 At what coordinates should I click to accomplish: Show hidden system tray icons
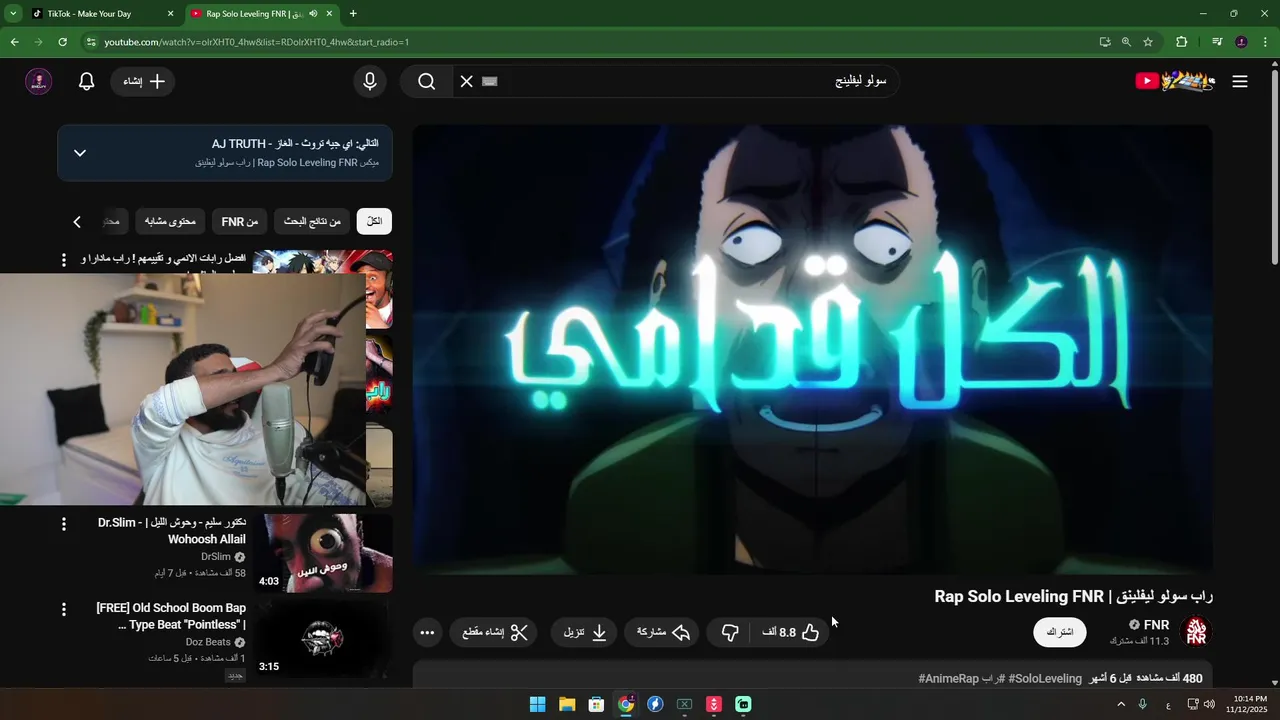1121,704
